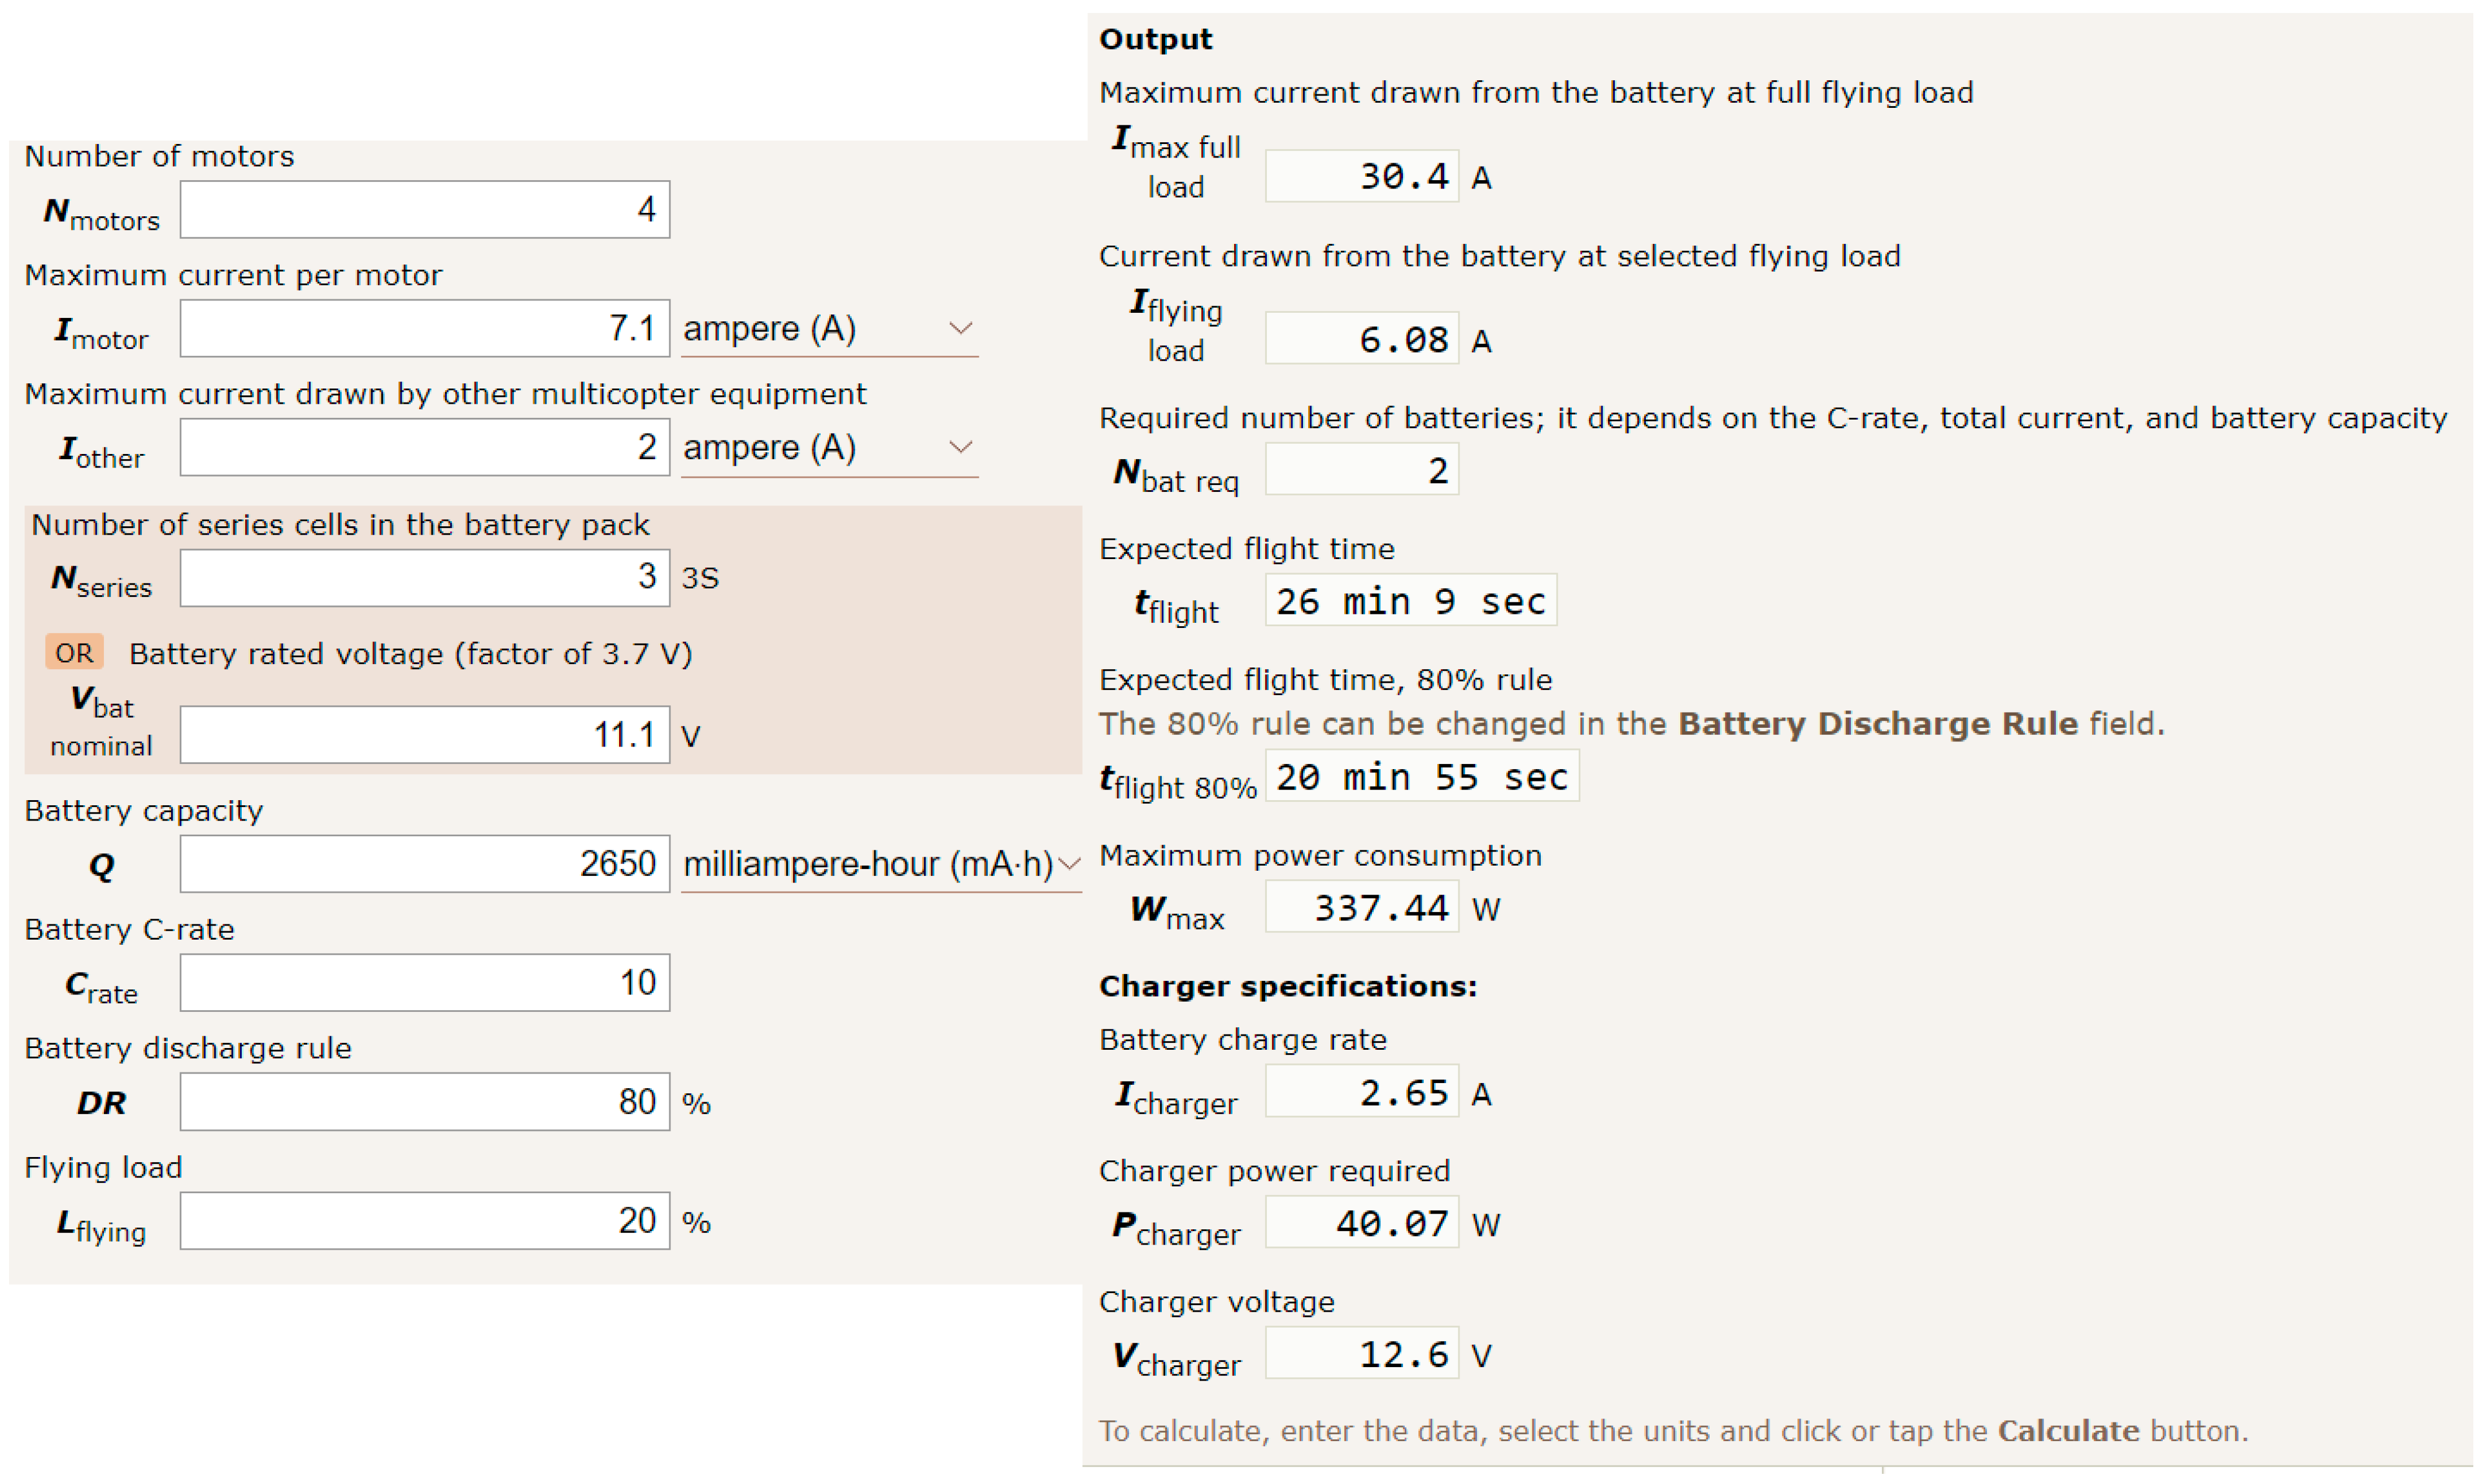This screenshot has height=1484, width=2488.
Task: Click the 80% rule flight time output
Action: (x=1422, y=777)
